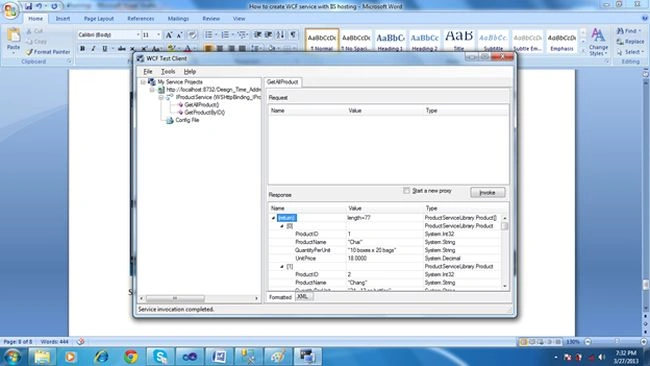Save the Word document from quick access toolbar

(28, 6)
